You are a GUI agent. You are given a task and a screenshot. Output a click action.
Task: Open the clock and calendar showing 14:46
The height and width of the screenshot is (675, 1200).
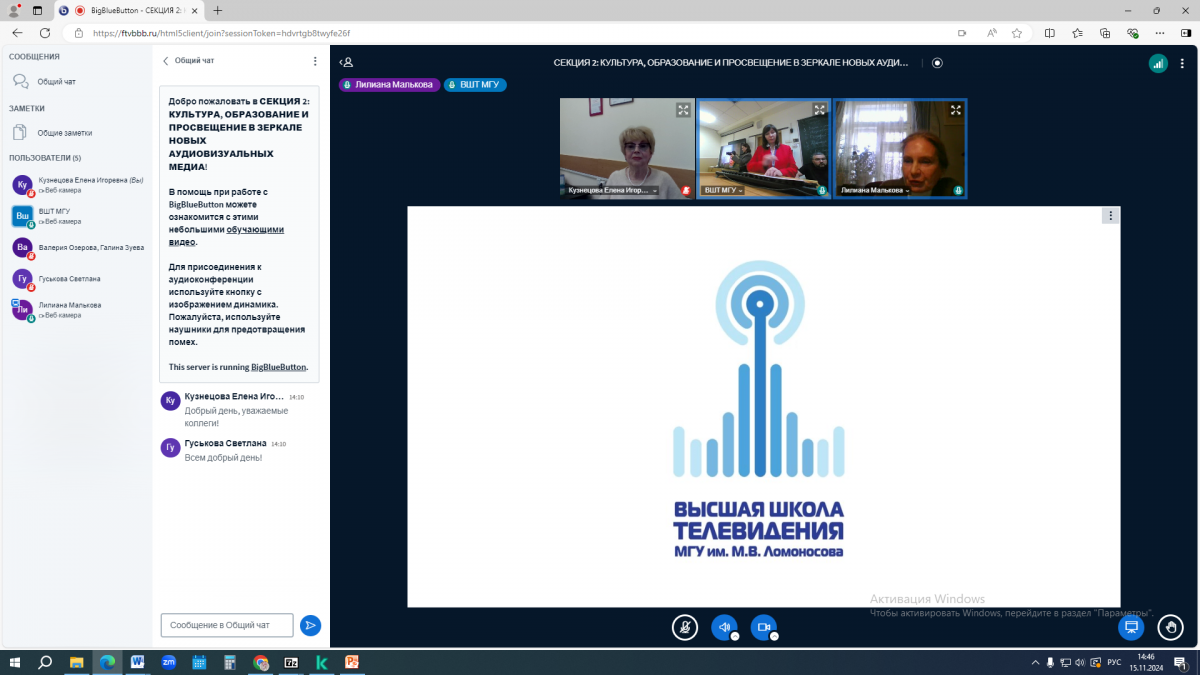[x=1146, y=662]
